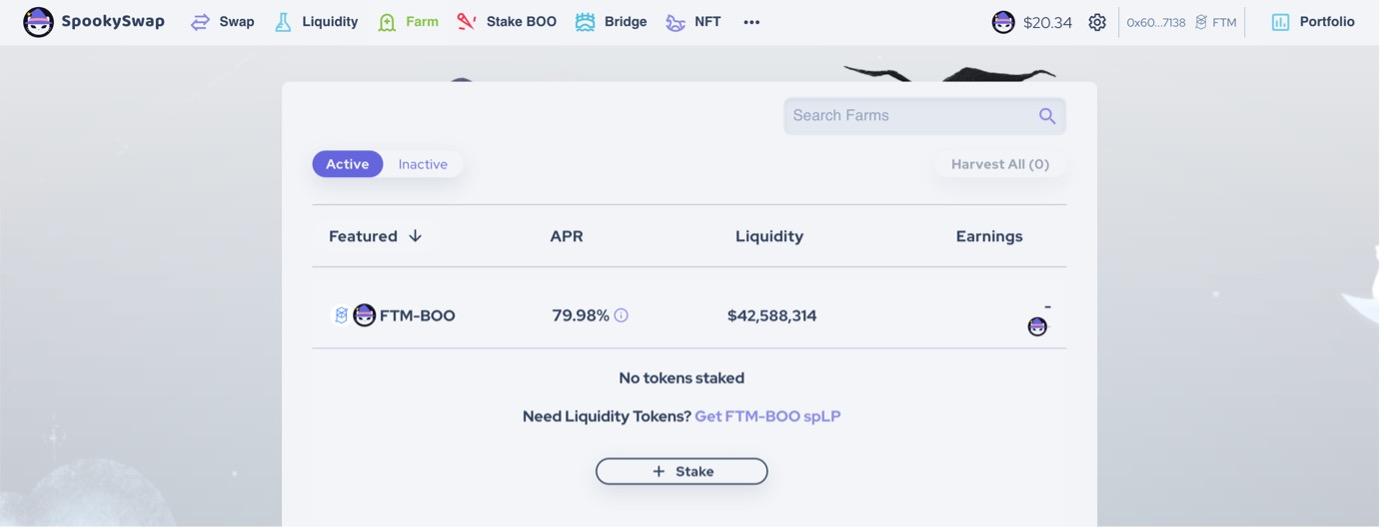The image size is (1384, 531).
Task: Click the Stake button
Action: pyautogui.click(x=682, y=471)
